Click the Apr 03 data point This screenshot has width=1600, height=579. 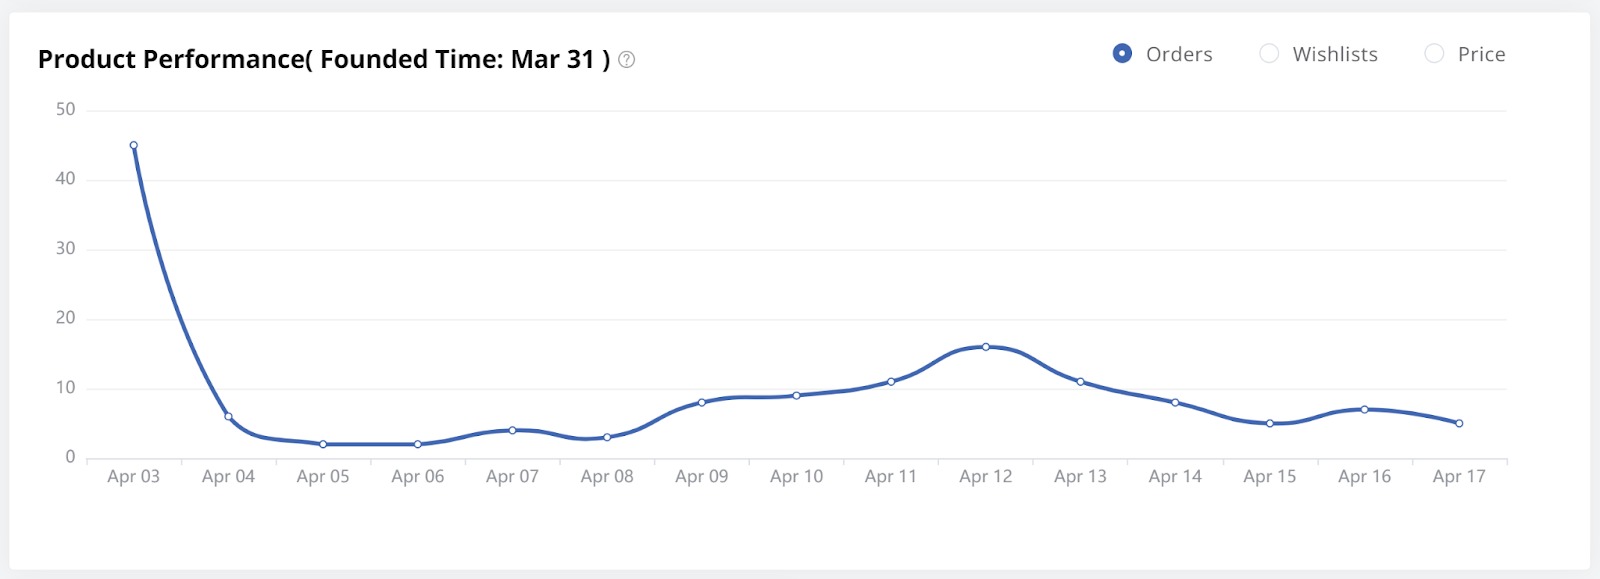pyautogui.click(x=134, y=145)
